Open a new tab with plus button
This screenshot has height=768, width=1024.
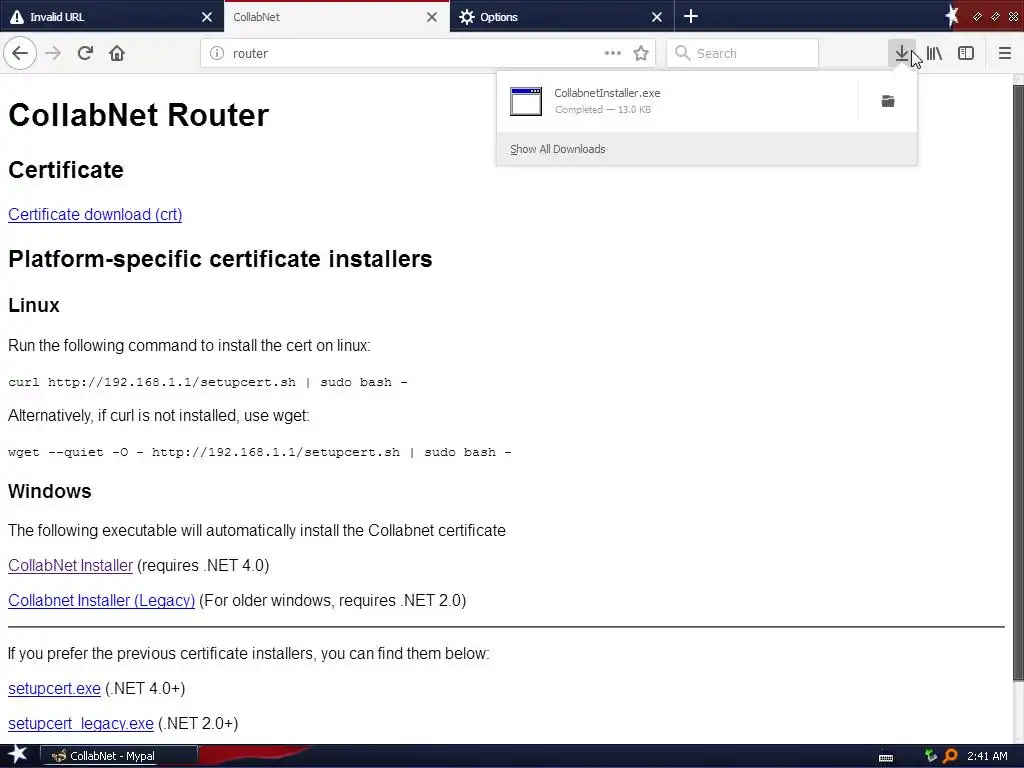click(x=690, y=16)
